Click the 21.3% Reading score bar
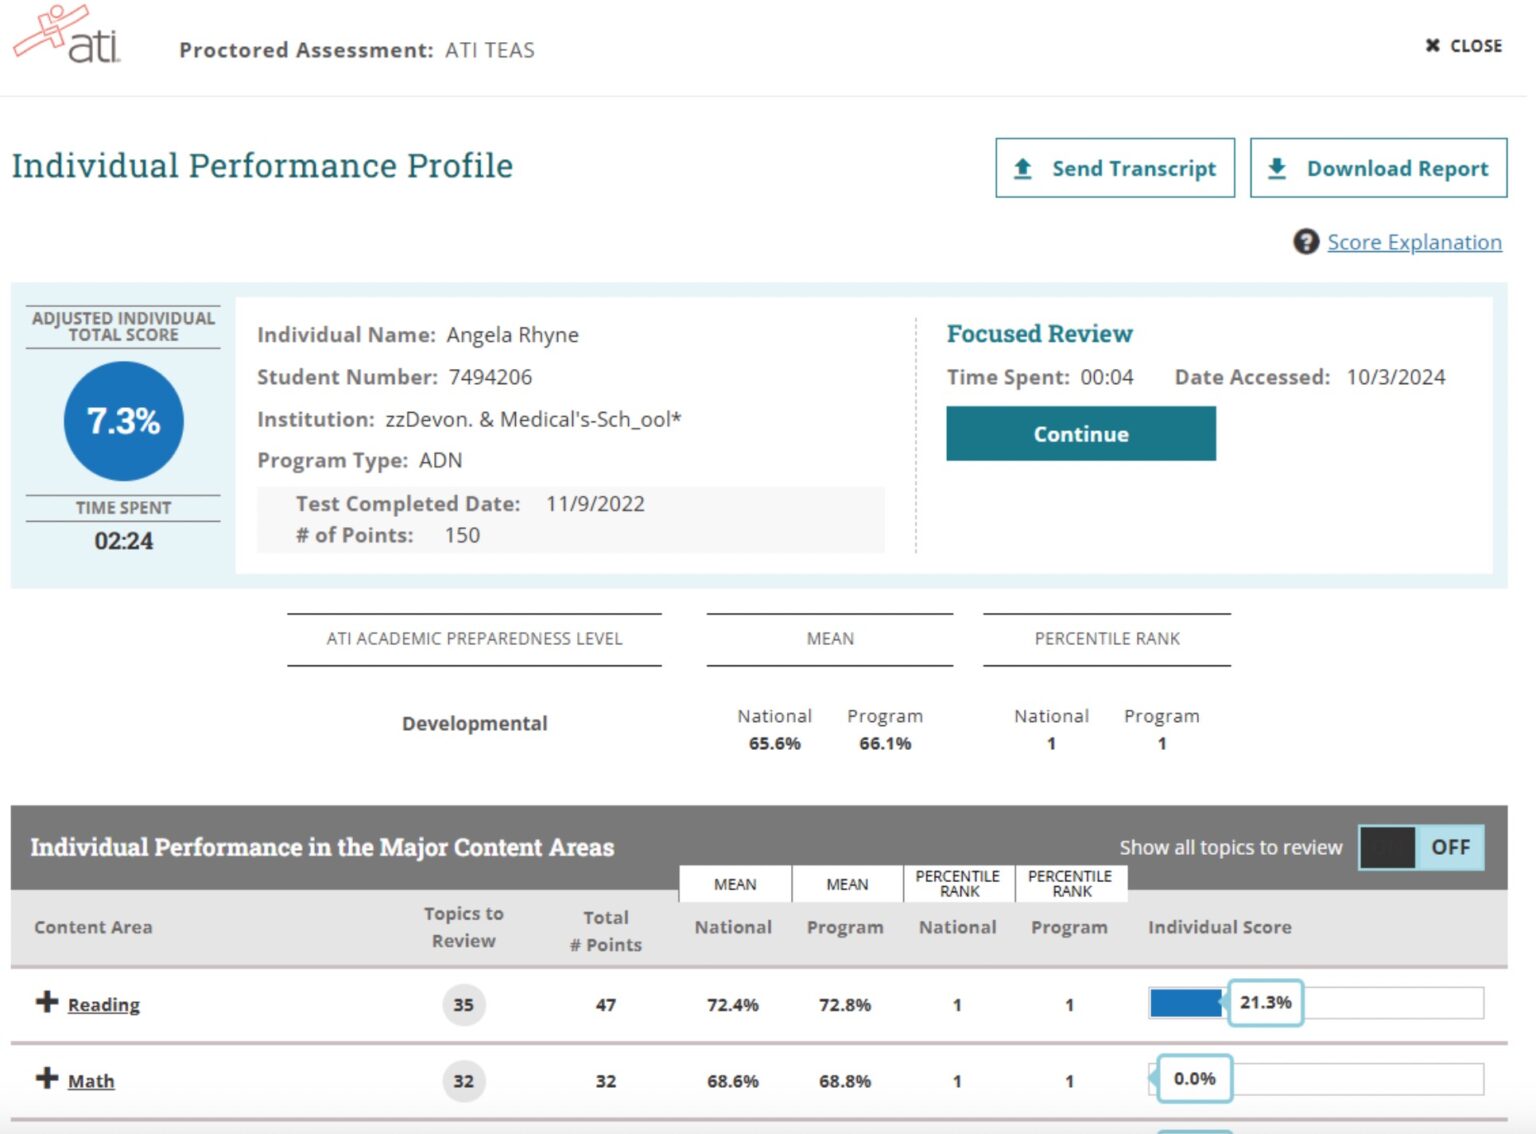The width and height of the screenshot is (1536, 1134). tap(1186, 1003)
